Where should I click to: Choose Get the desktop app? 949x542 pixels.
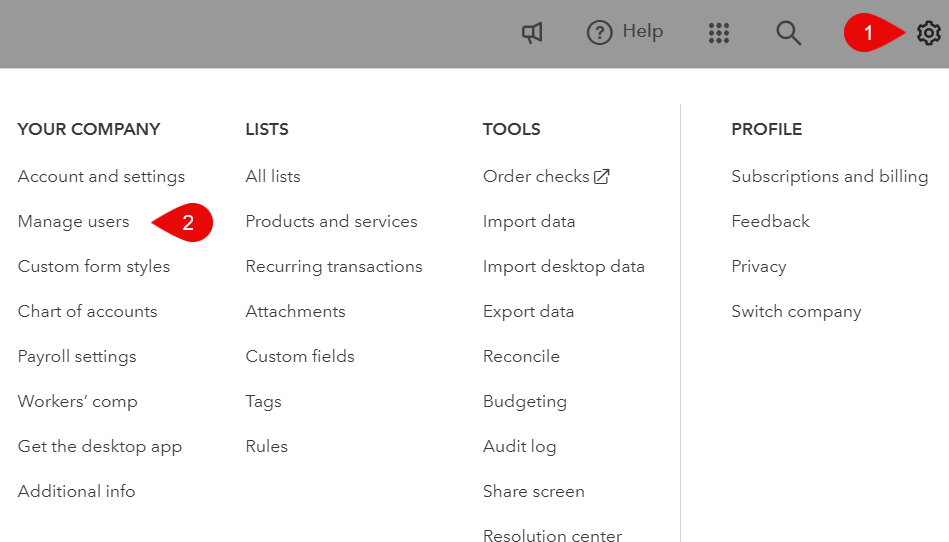tap(100, 446)
